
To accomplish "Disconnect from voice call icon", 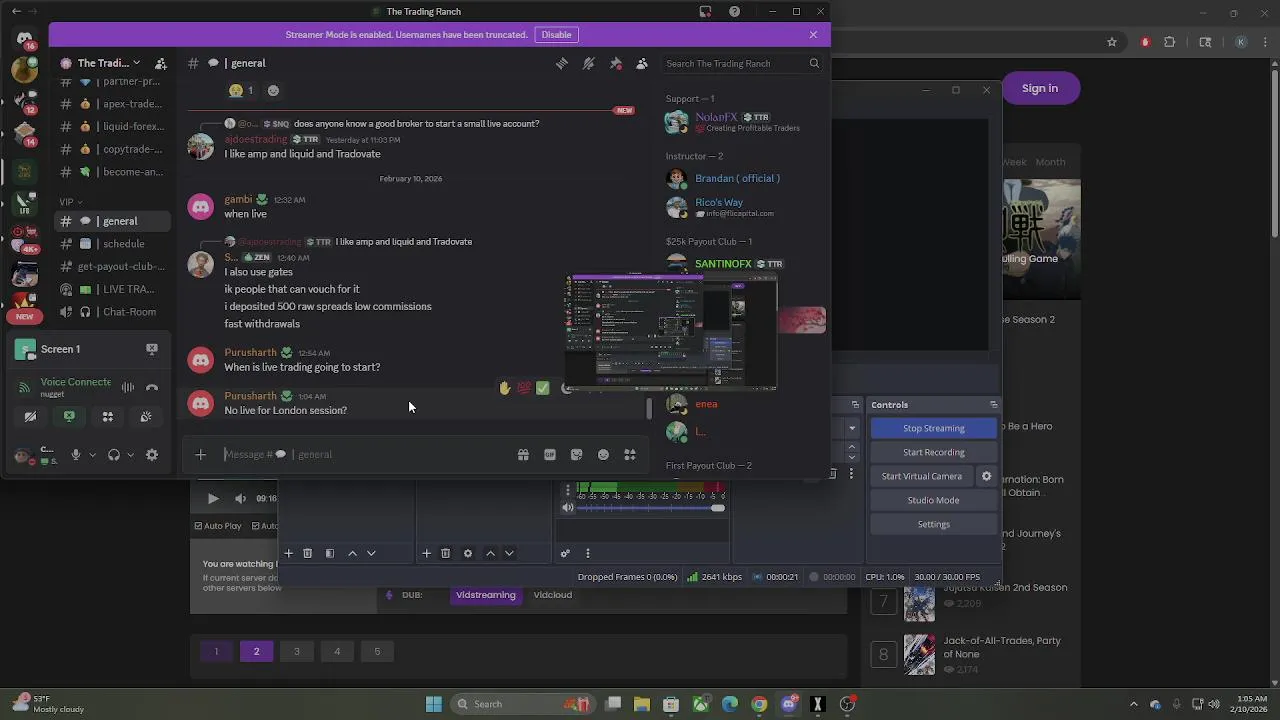I will coord(152,387).
